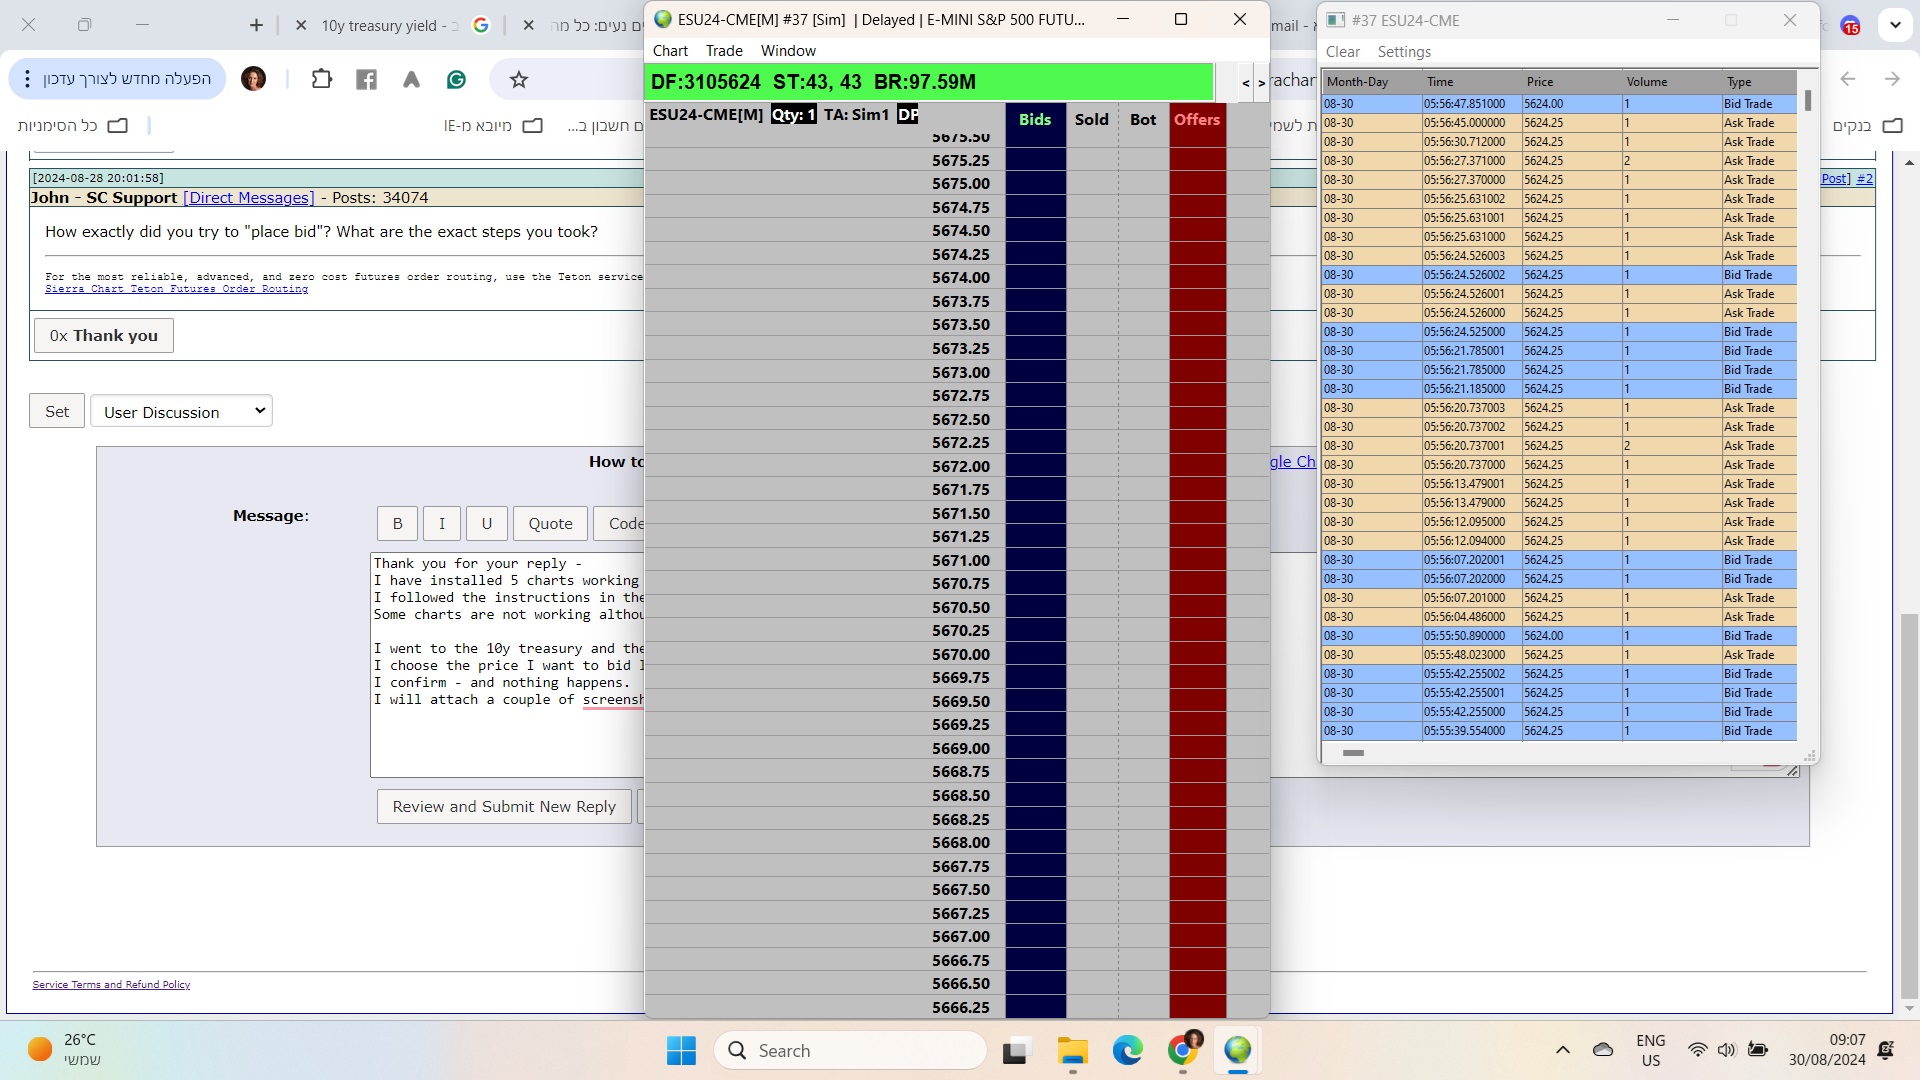The image size is (1922, 1080).
Task: Click Review and Submit New Reply button
Action: (x=503, y=806)
